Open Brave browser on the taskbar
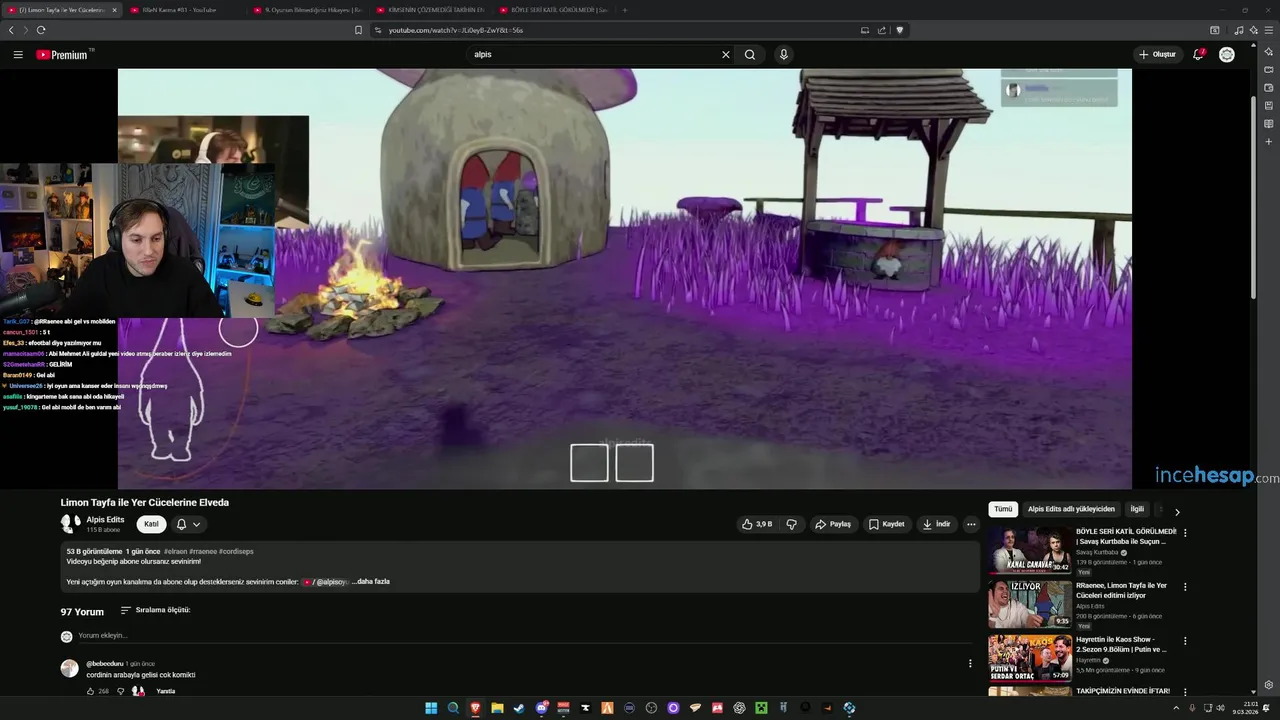Viewport: 1280px width, 720px height. pos(475,708)
